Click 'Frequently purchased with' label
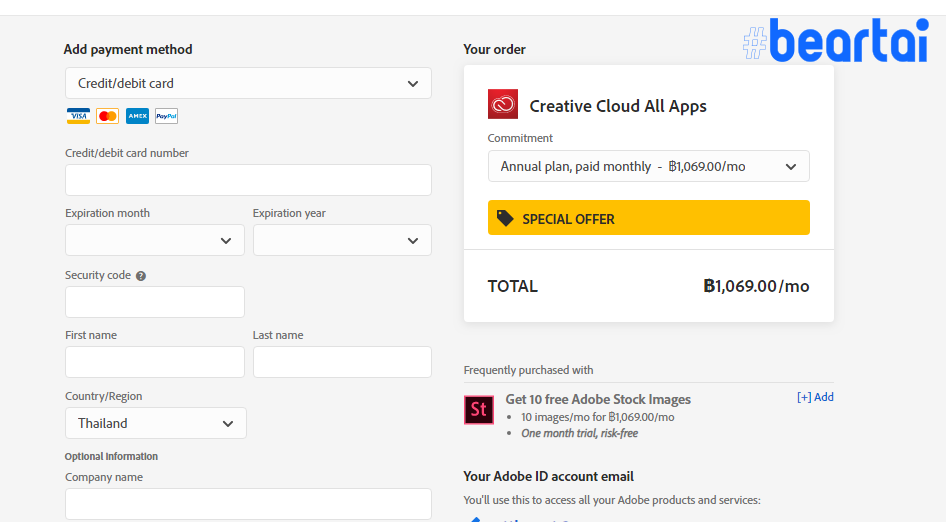946x522 pixels. point(528,370)
